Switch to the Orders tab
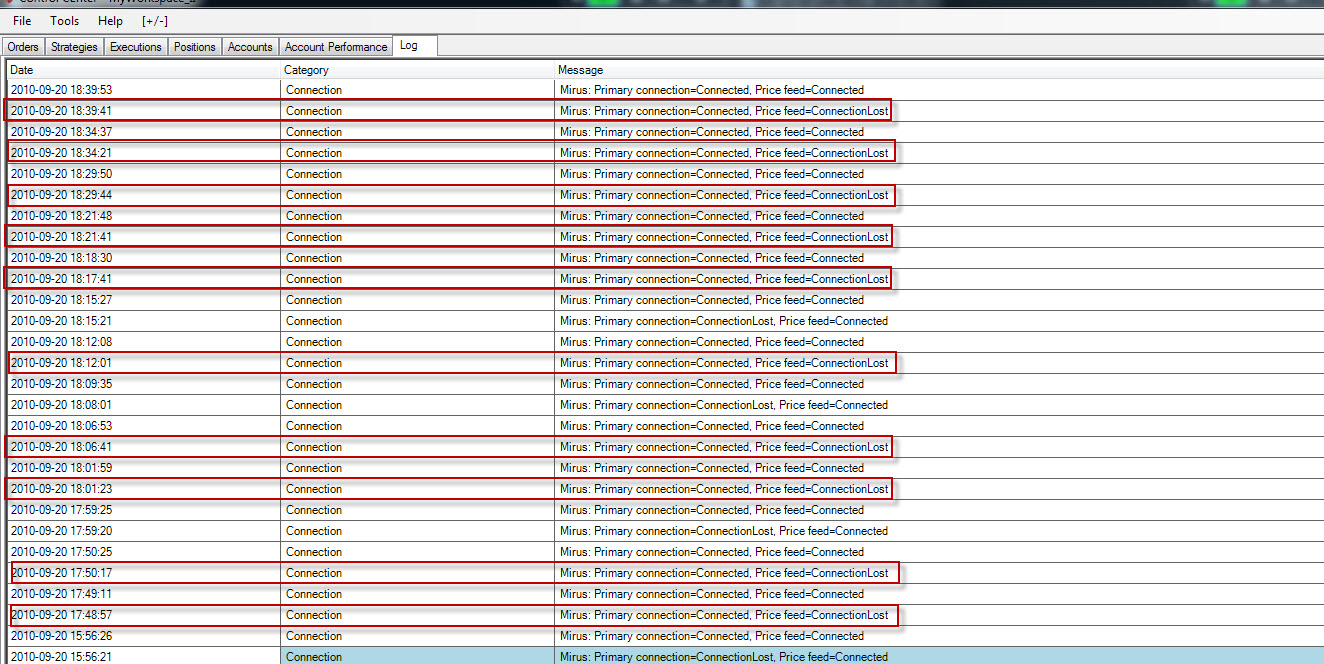Screen dimensions: 1324x664 23,47
